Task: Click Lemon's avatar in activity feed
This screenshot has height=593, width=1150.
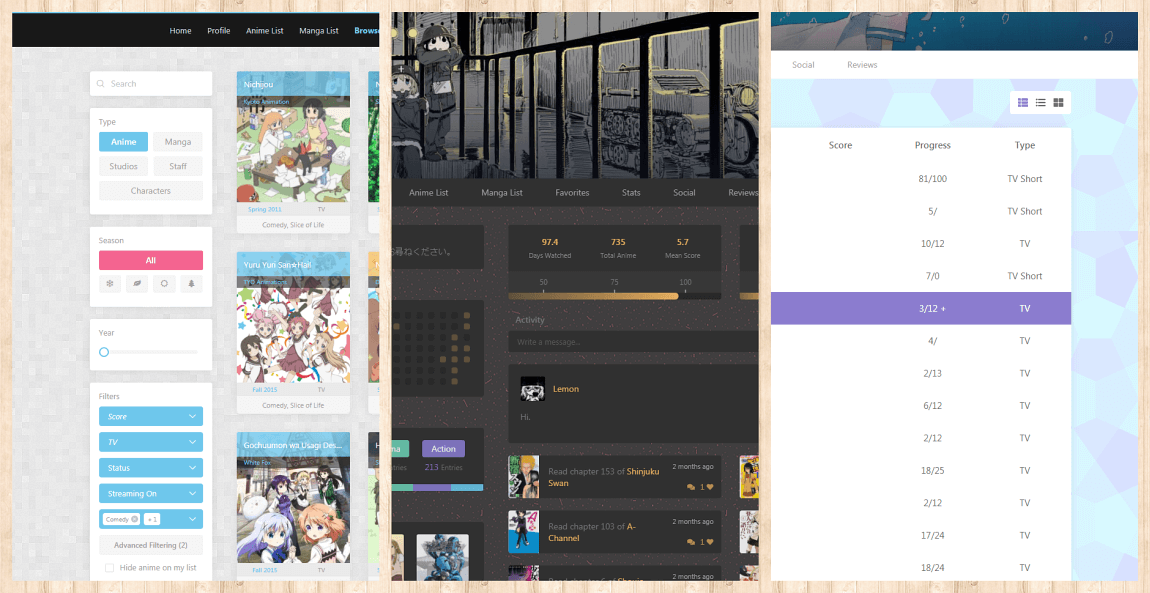Action: pos(532,388)
